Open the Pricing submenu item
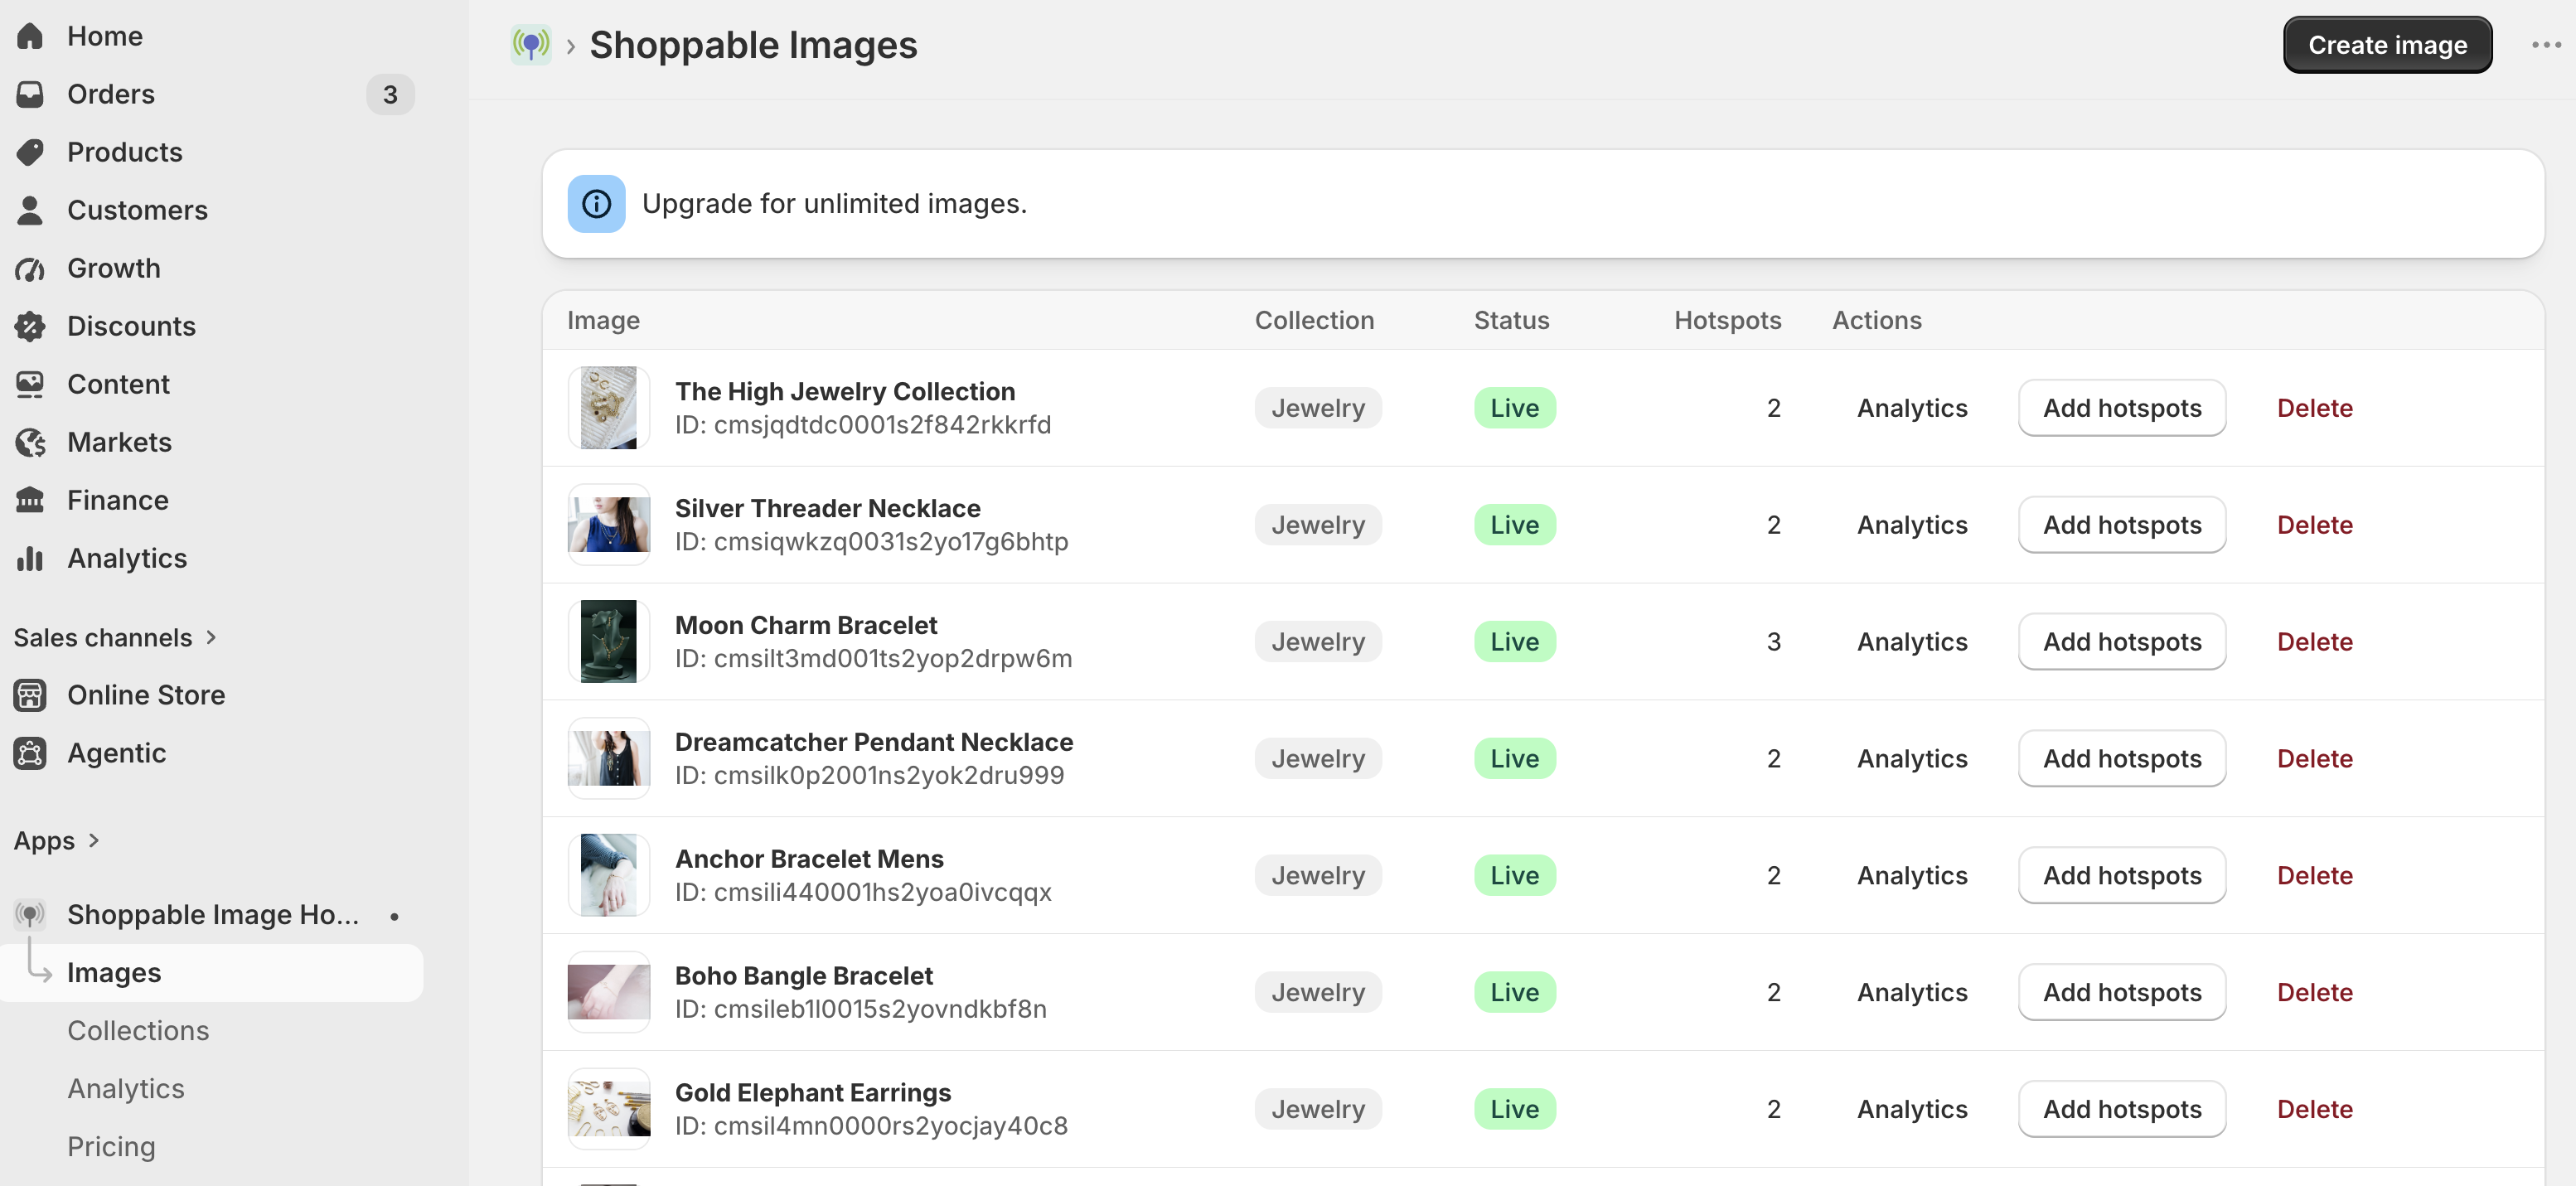This screenshot has height=1186, width=2576. (111, 1147)
